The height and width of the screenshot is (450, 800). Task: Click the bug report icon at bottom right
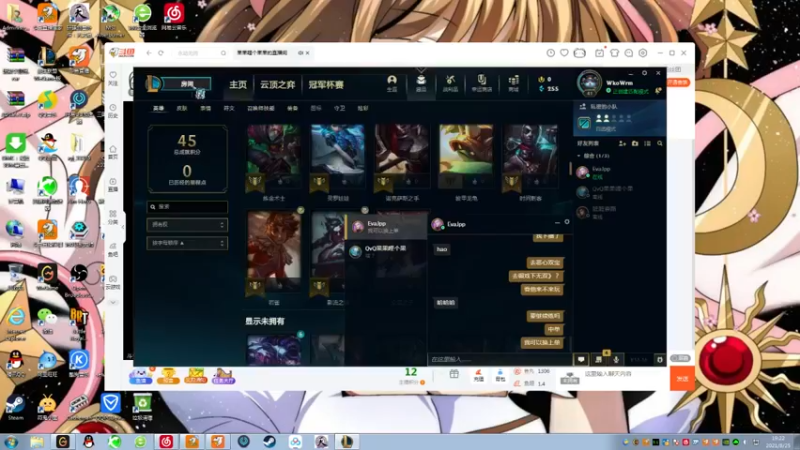tap(660, 360)
